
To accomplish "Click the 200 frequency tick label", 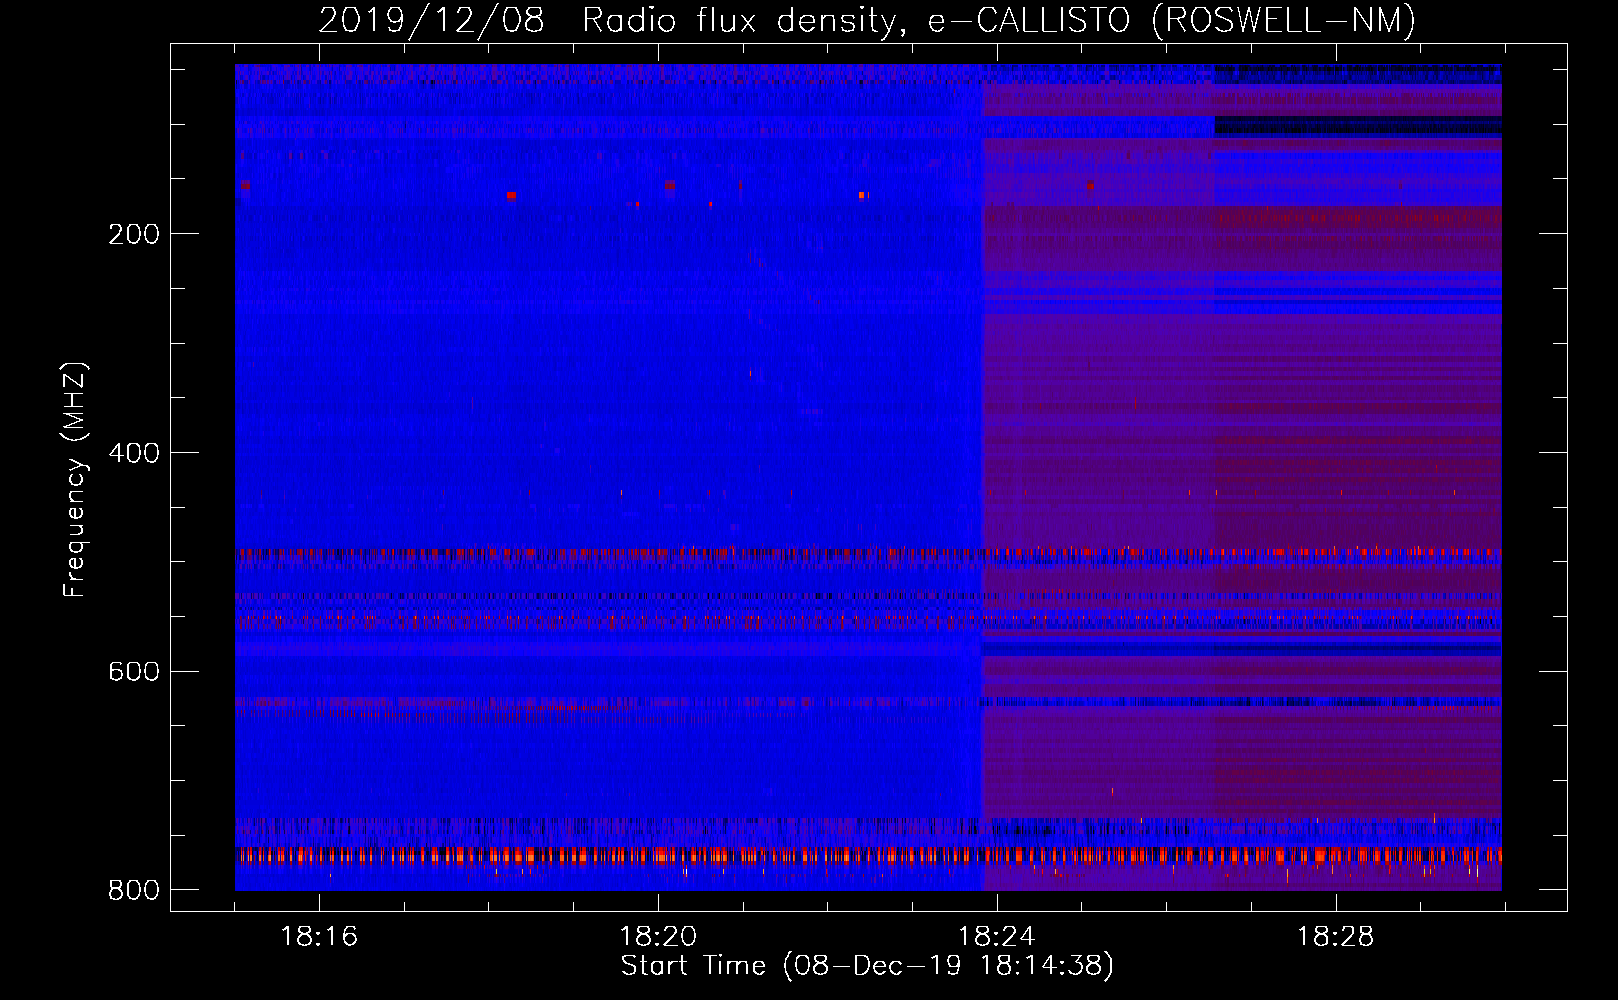I will [134, 234].
